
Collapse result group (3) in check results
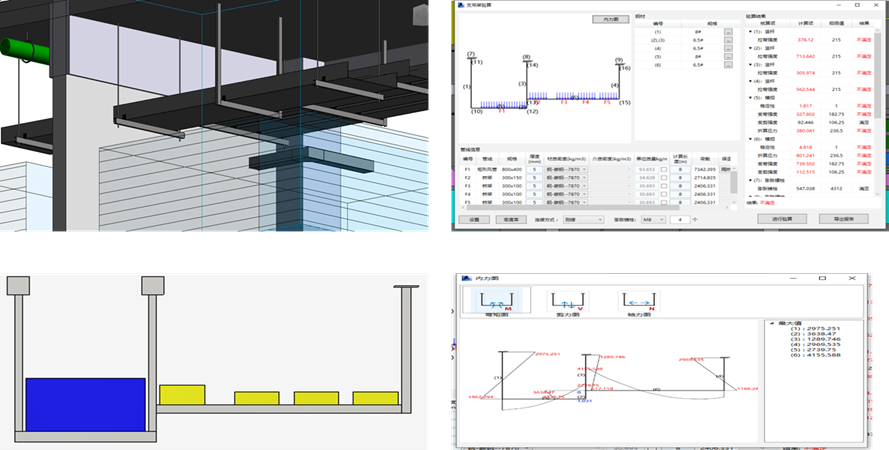(x=751, y=65)
